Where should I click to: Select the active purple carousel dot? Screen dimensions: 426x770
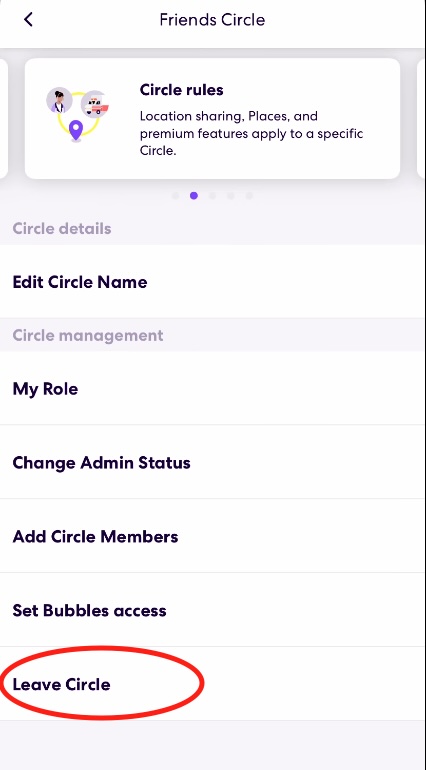click(194, 196)
